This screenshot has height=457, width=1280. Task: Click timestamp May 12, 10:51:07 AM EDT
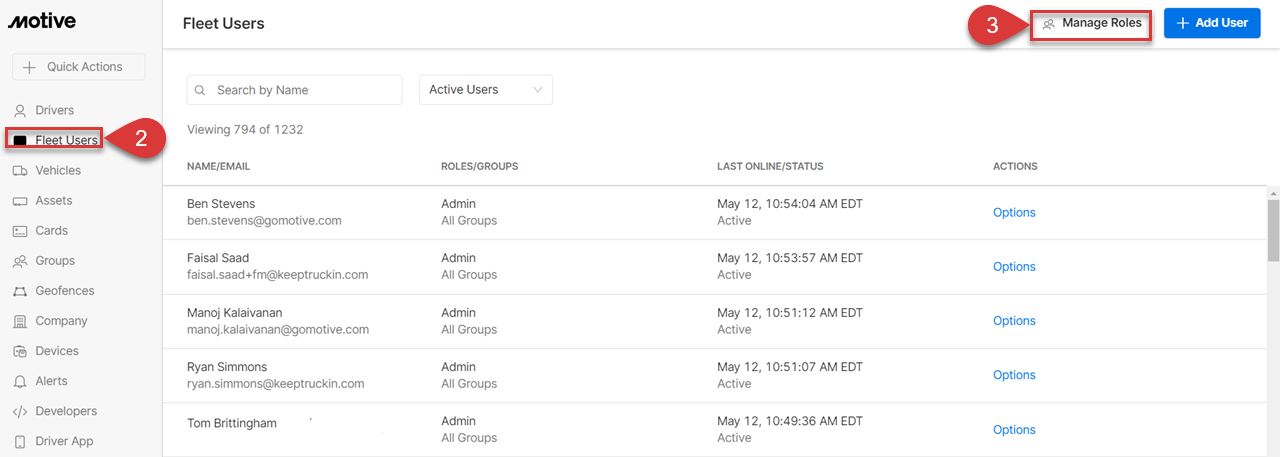790,367
